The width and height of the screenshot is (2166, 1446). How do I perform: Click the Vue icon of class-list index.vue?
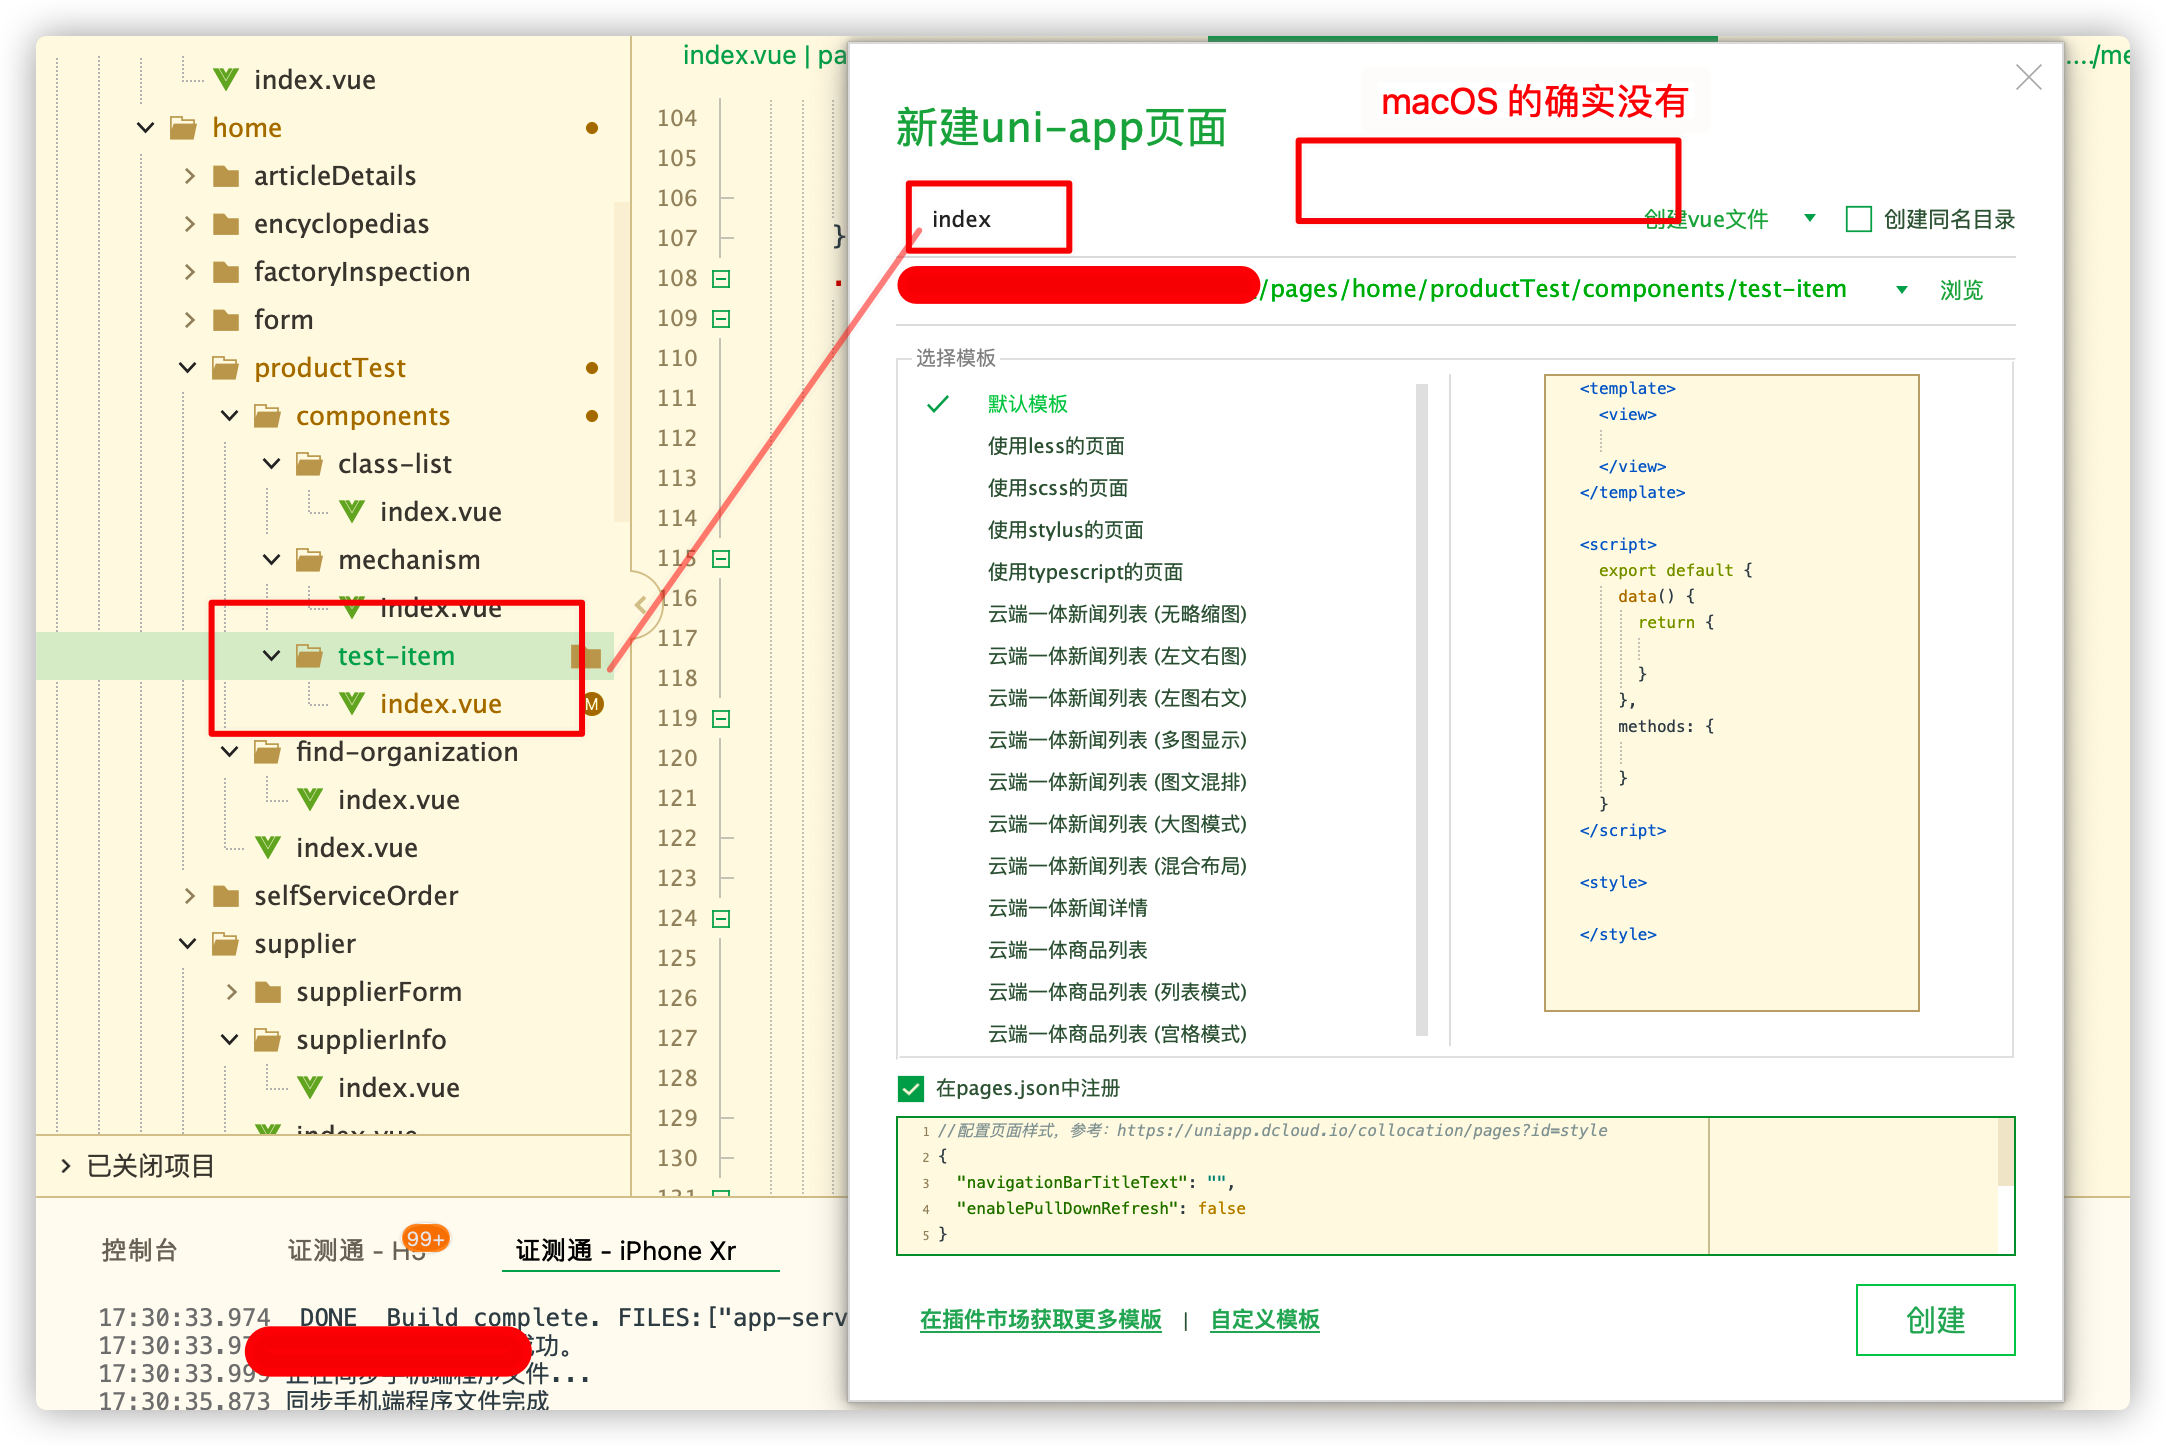pos(351,511)
